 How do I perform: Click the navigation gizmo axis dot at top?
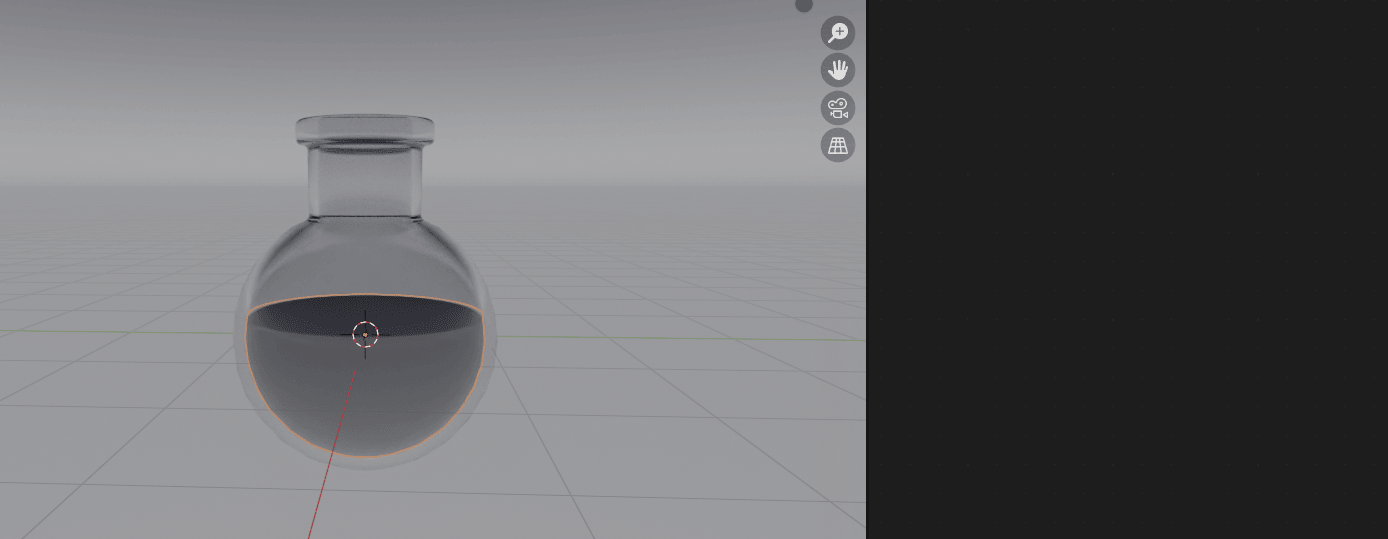[x=804, y=5]
